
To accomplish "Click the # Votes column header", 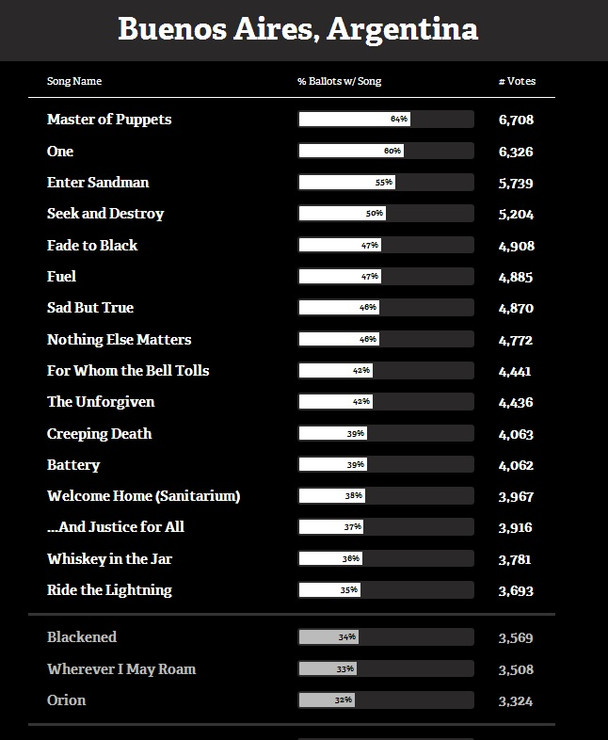I will point(517,81).
